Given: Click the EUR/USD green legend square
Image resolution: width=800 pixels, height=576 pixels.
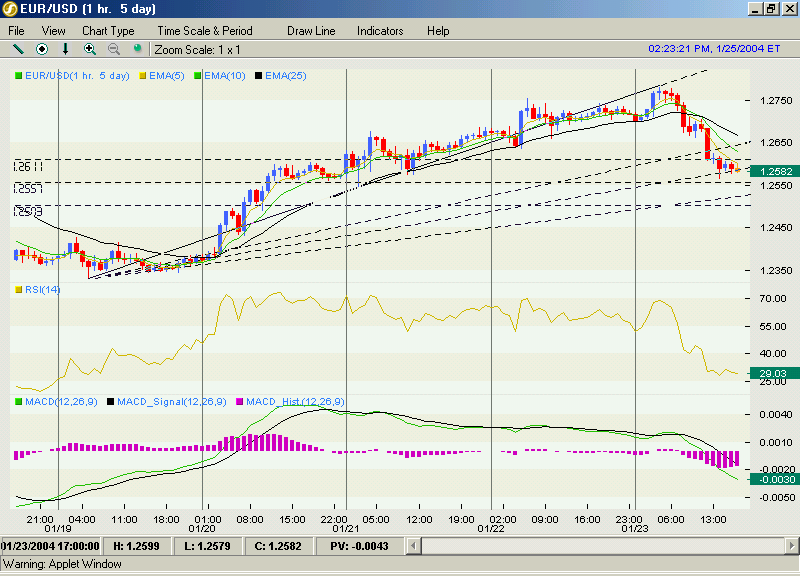Looking at the screenshot, I should pos(19,76).
